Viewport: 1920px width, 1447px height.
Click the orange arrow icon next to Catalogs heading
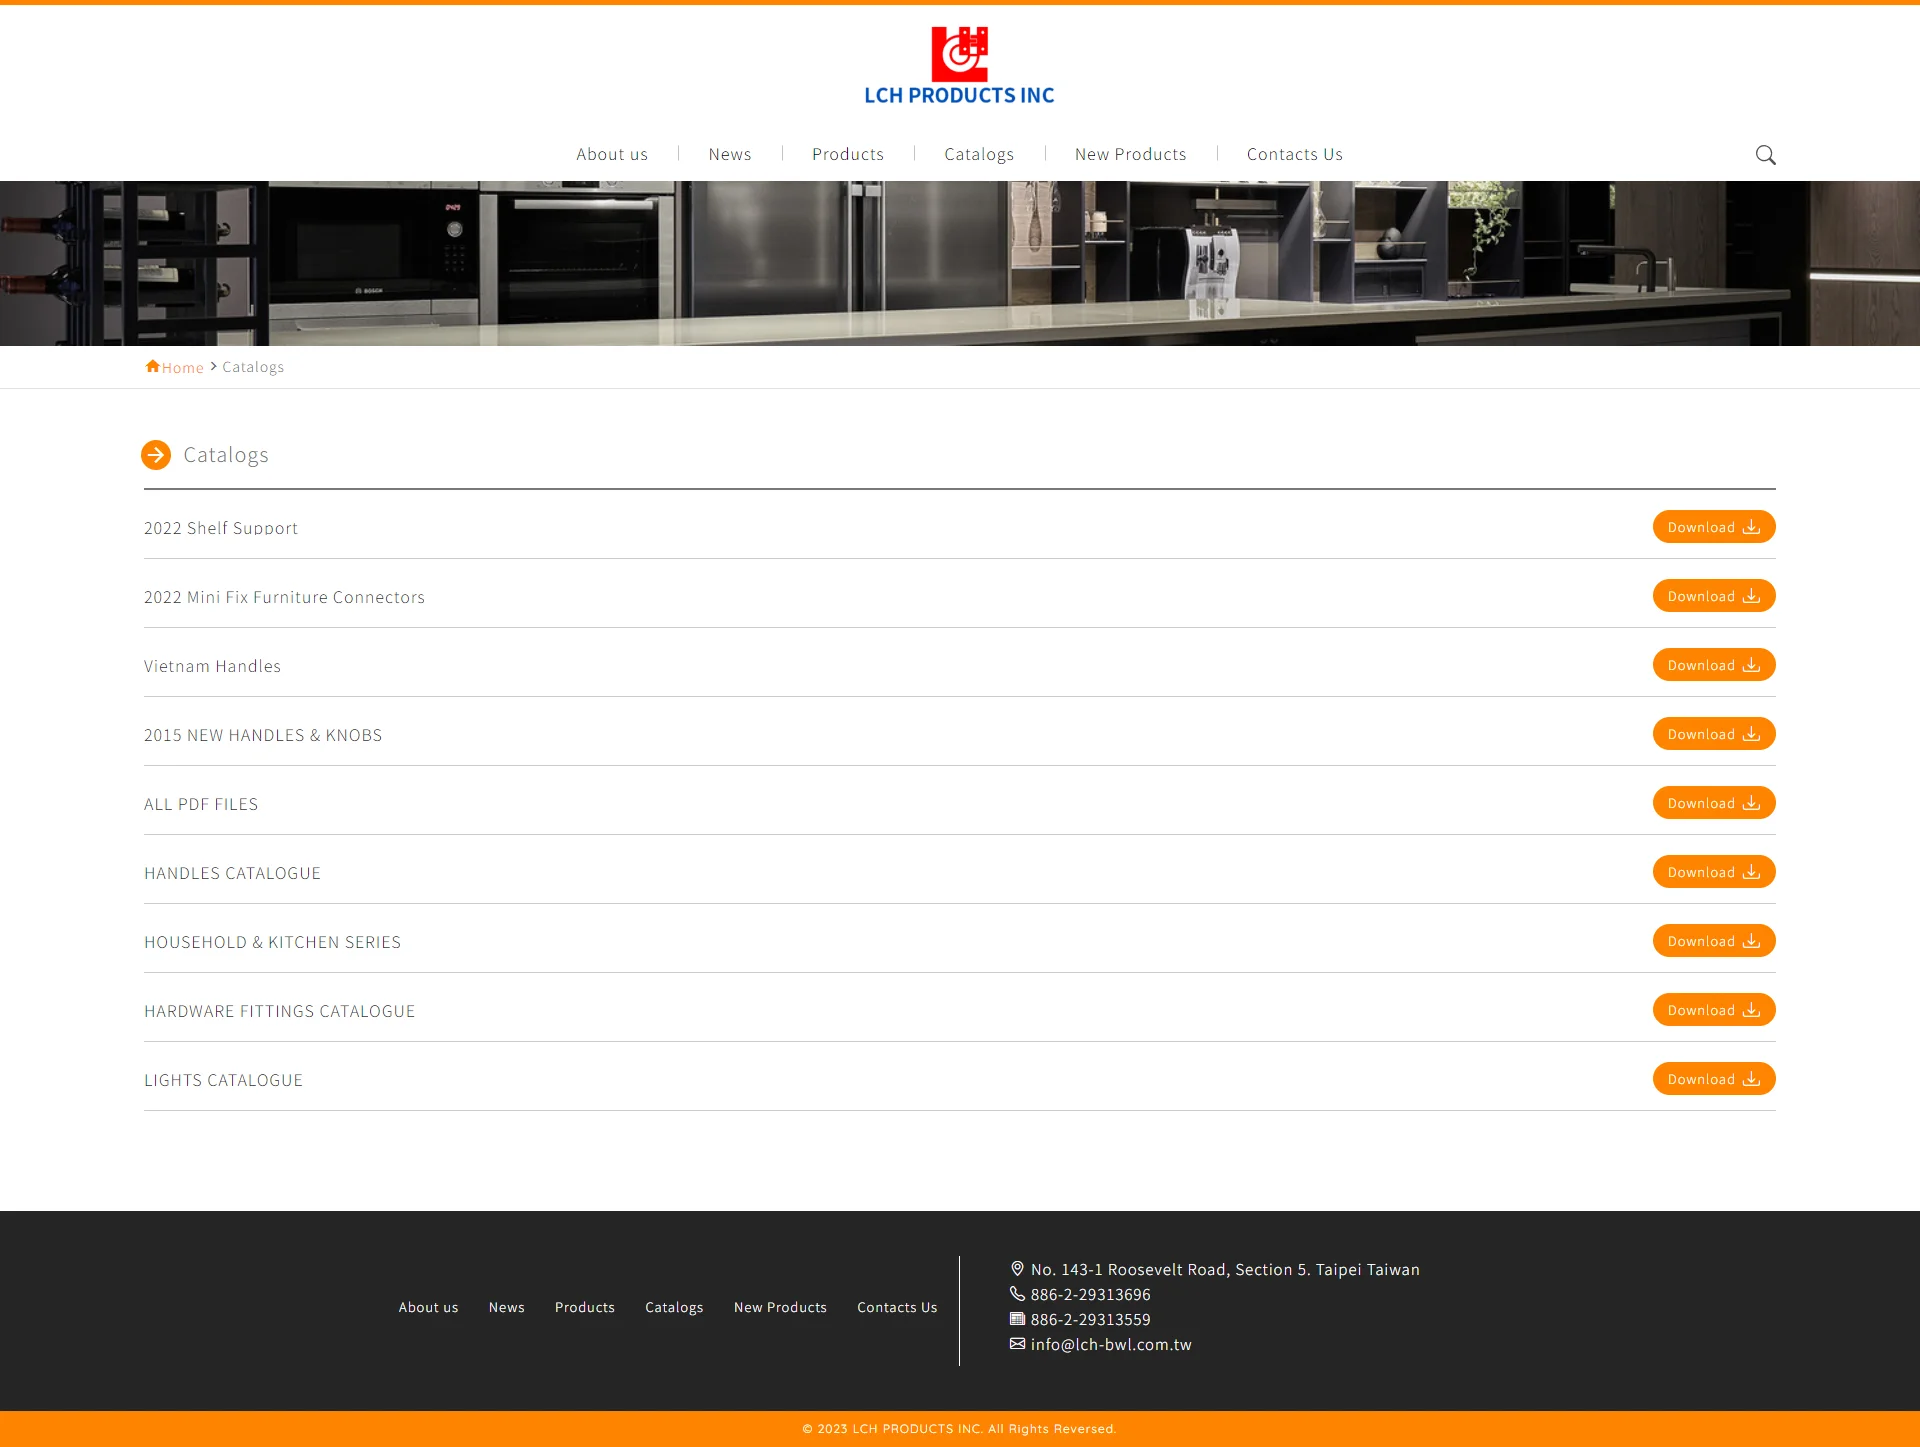pos(157,453)
